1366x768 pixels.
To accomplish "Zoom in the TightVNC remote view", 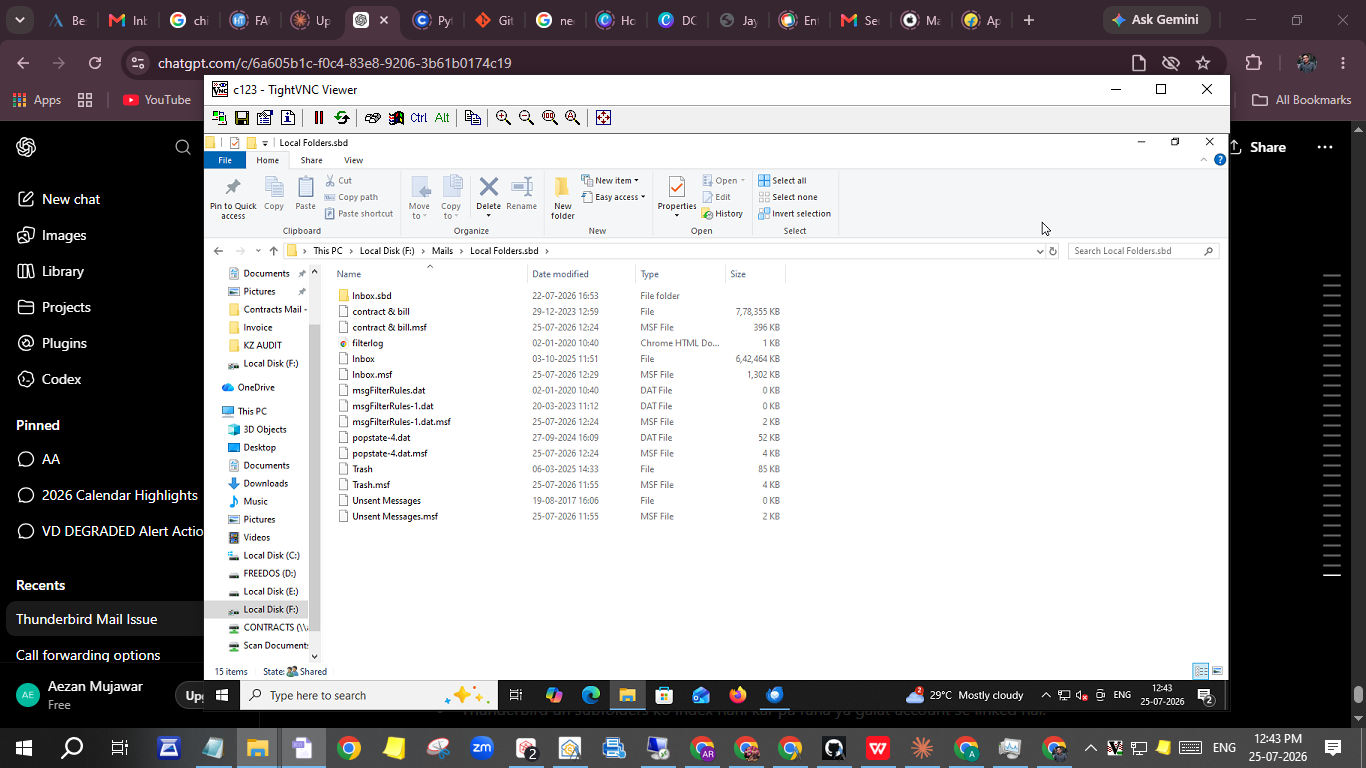I will pos(503,118).
